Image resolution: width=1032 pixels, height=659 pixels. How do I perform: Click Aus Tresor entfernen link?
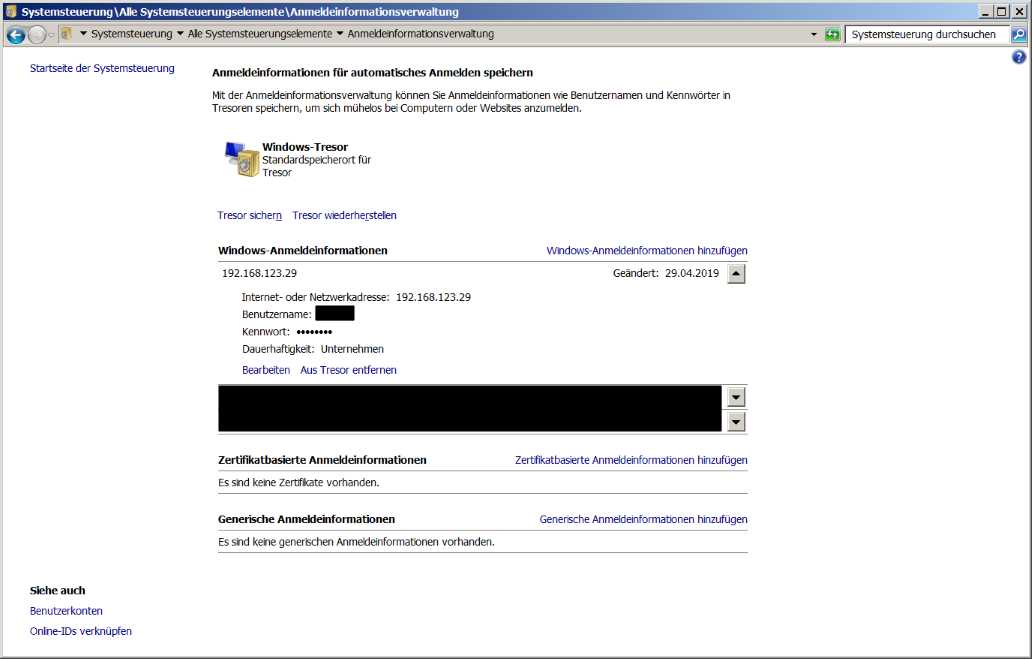348,370
